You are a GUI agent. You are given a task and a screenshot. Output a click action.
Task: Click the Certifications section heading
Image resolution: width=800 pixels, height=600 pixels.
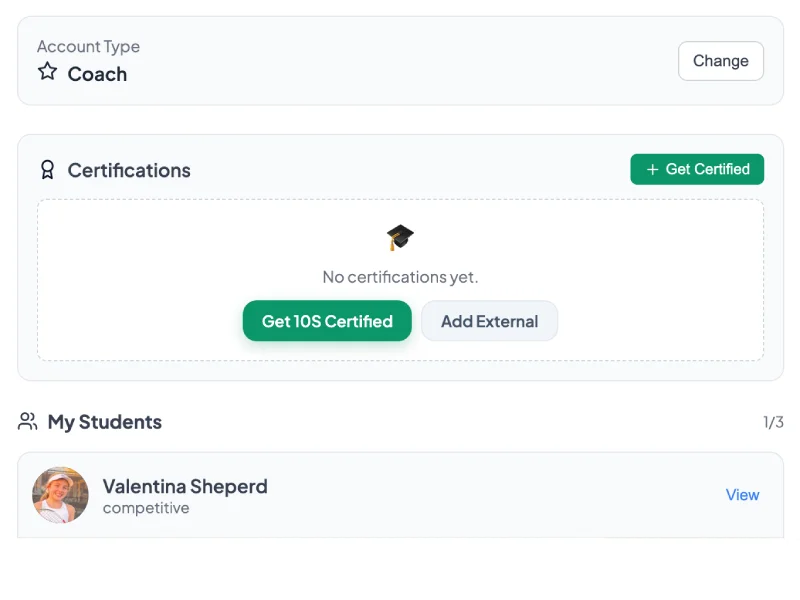(x=129, y=170)
